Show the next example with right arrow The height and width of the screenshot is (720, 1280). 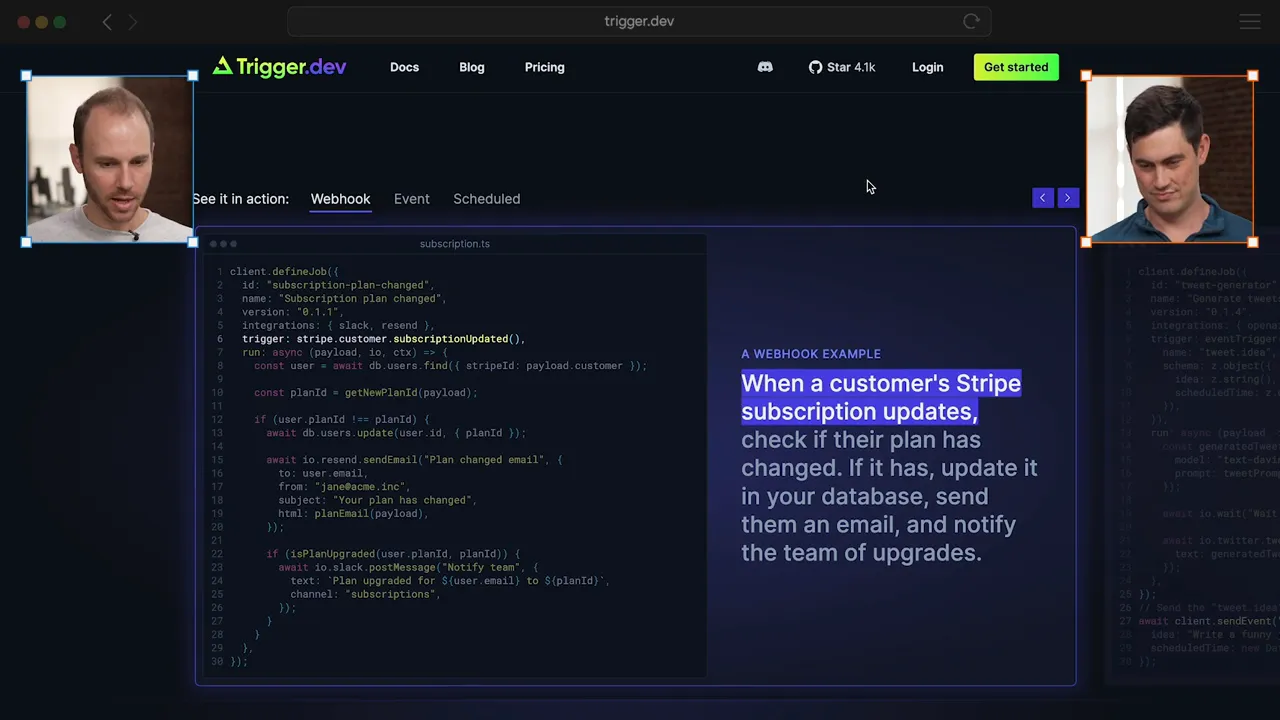(1067, 198)
